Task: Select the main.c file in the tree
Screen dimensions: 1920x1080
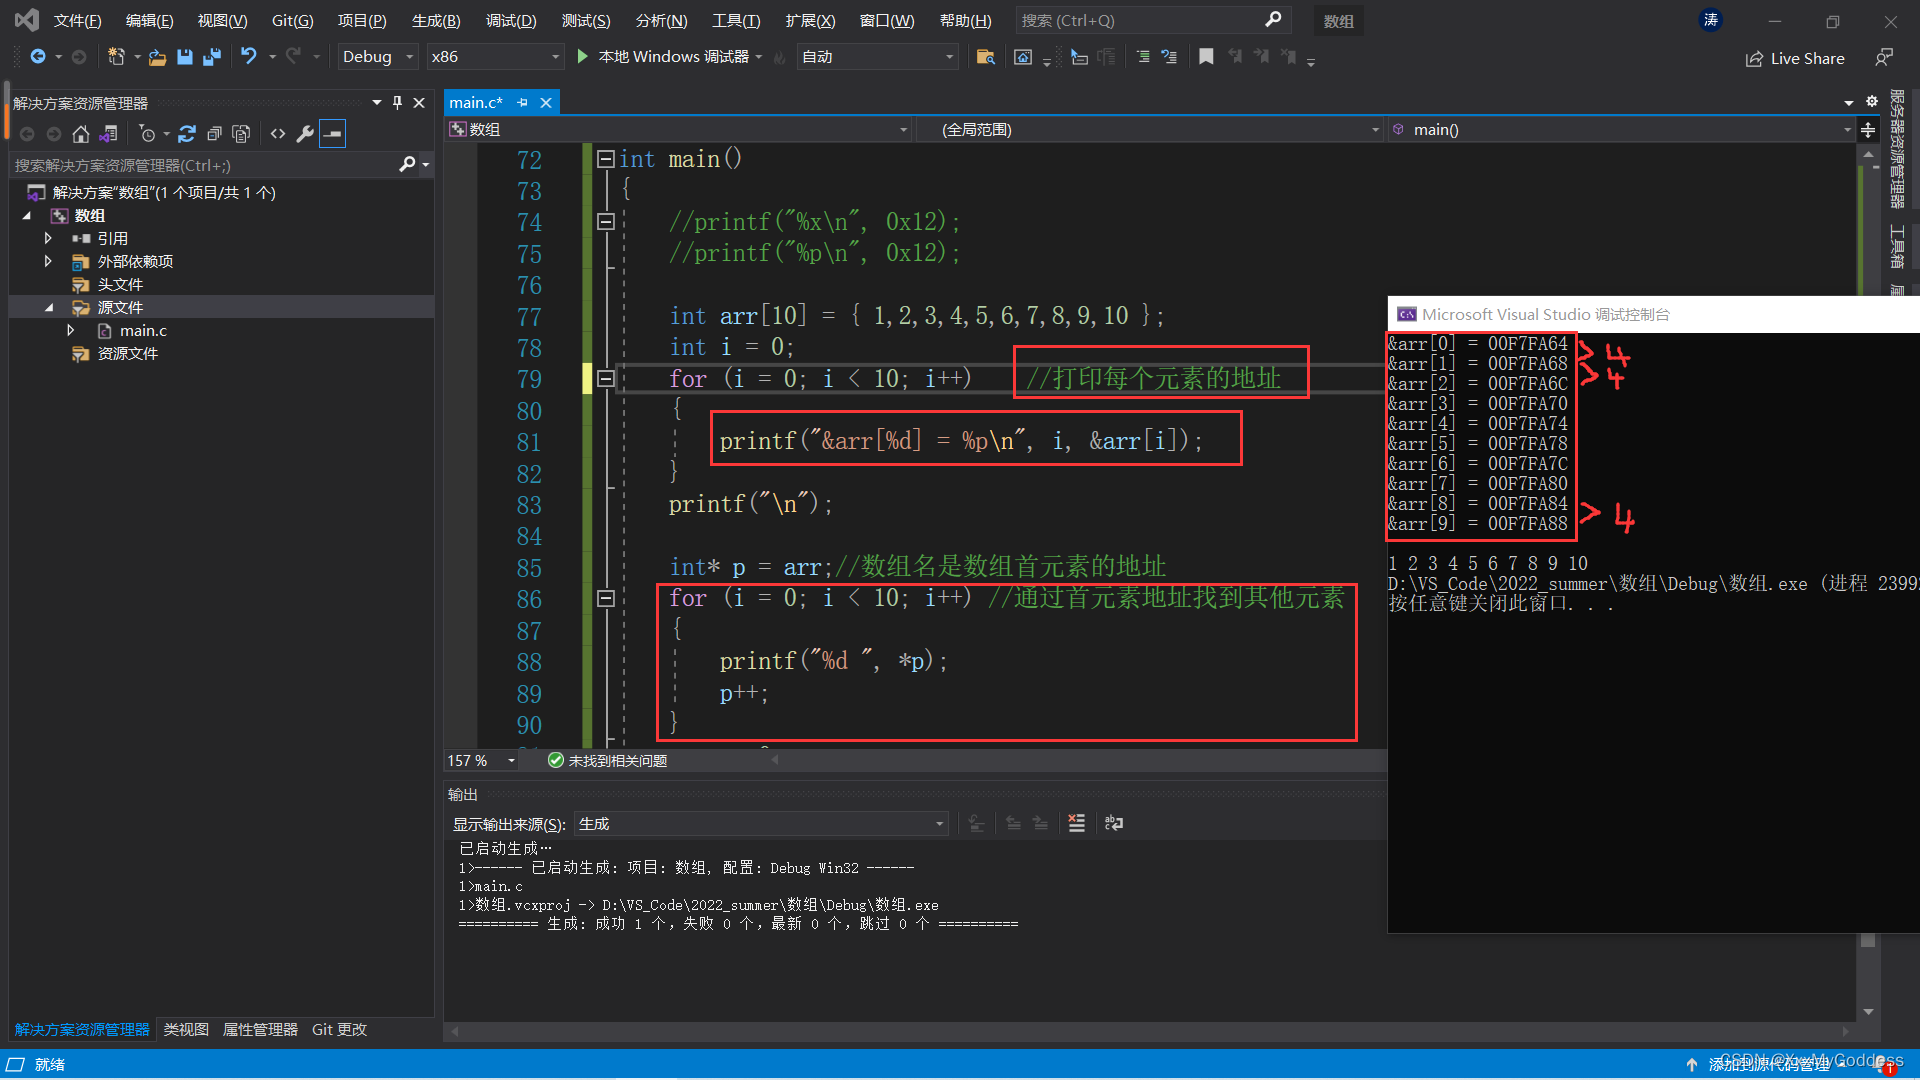Action: 143,330
